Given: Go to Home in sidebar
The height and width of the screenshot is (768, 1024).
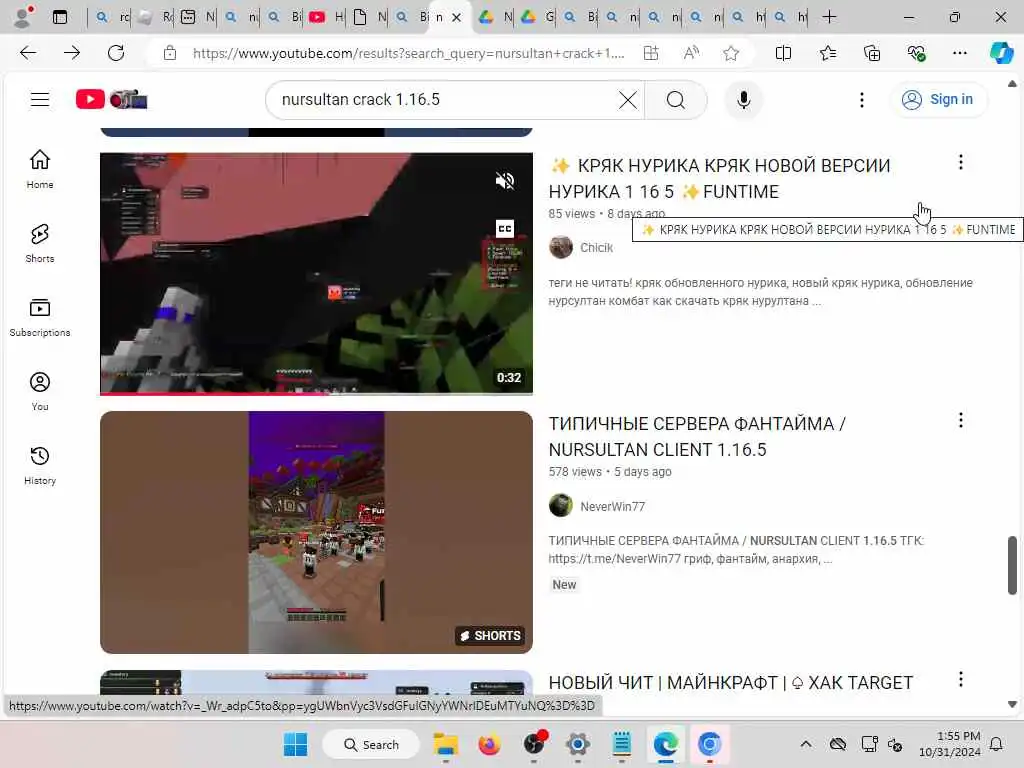Looking at the screenshot, I should coord(40,168).
